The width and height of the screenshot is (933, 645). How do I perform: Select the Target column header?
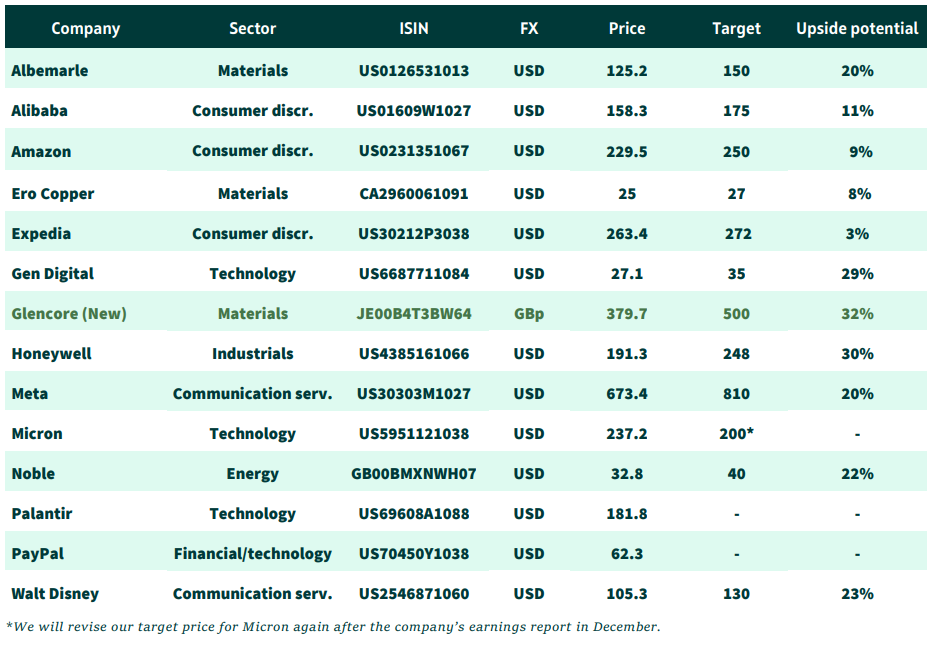pyautogui.click(x=736, y=29)
